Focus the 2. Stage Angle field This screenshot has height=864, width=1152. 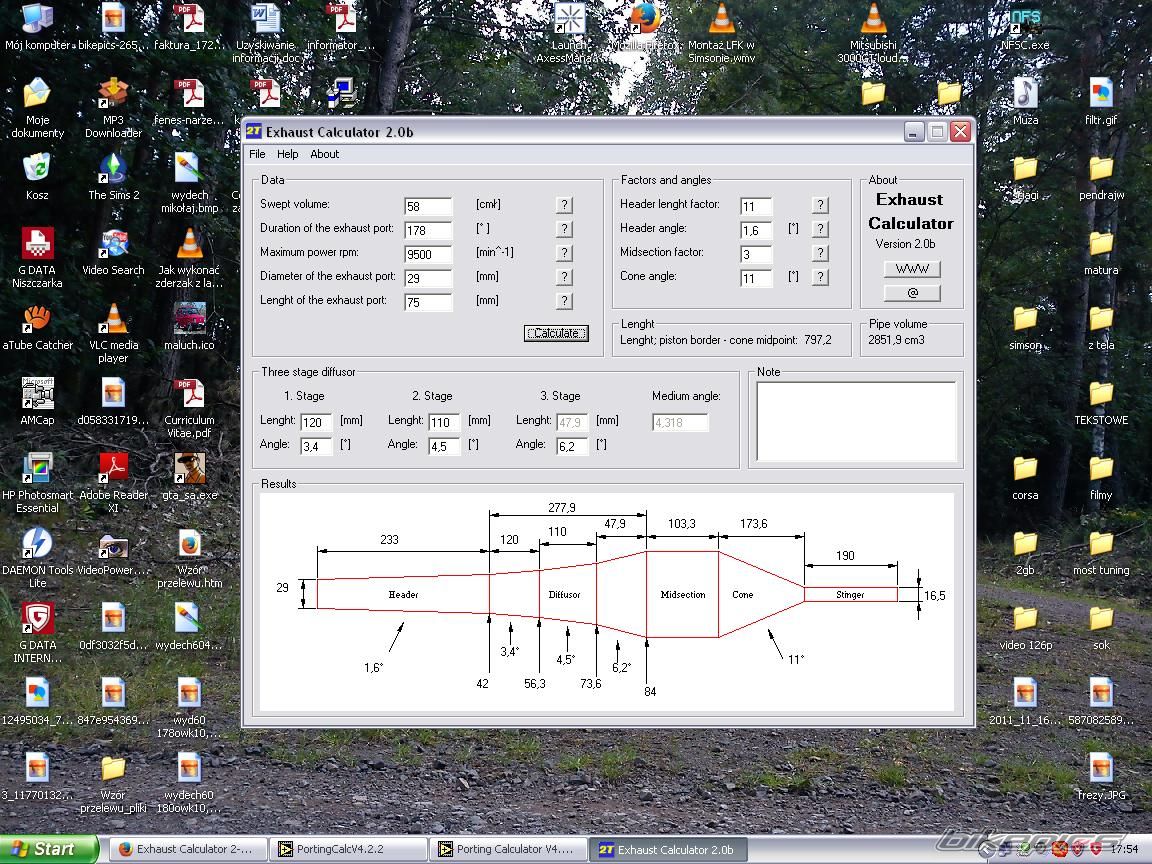(x=444, y=446)
